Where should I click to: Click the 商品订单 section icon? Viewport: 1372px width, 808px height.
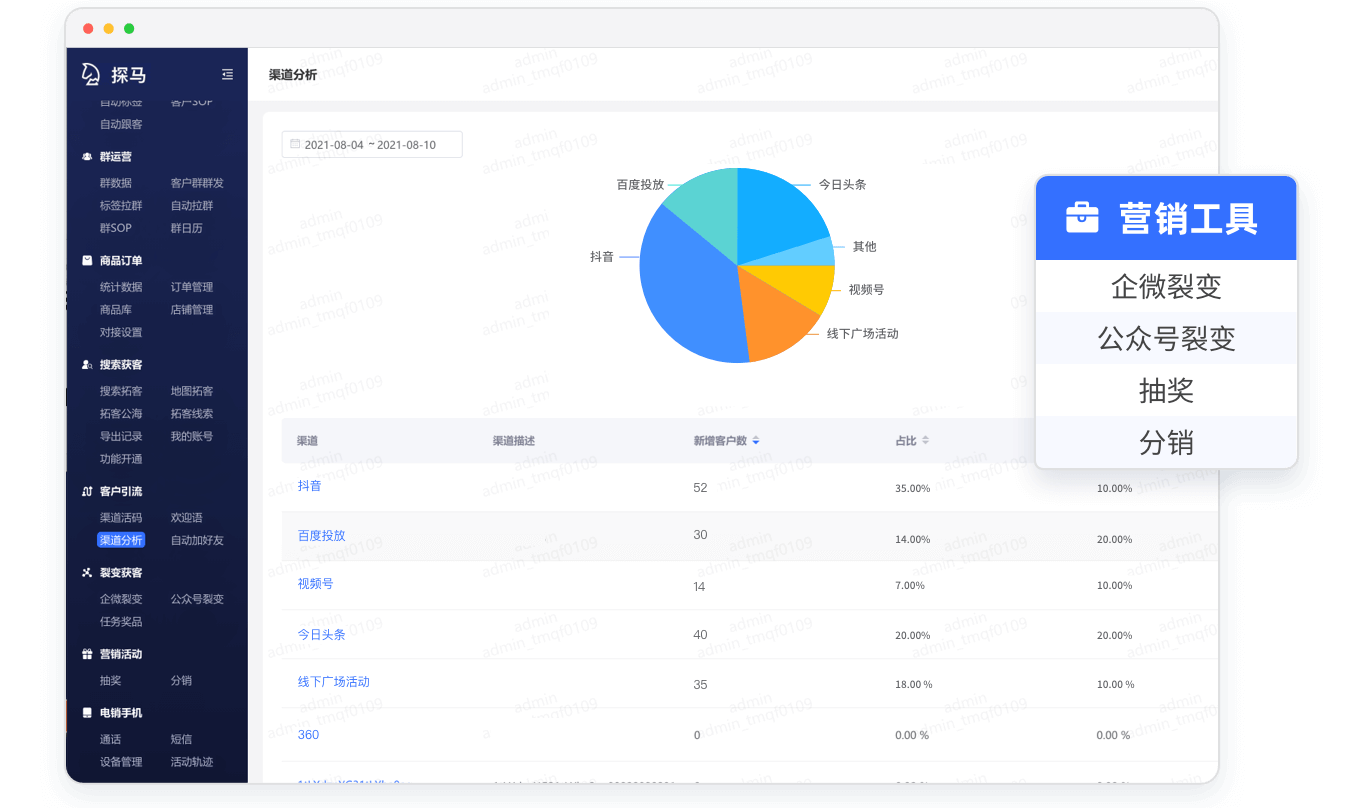[x=87, y=261]
